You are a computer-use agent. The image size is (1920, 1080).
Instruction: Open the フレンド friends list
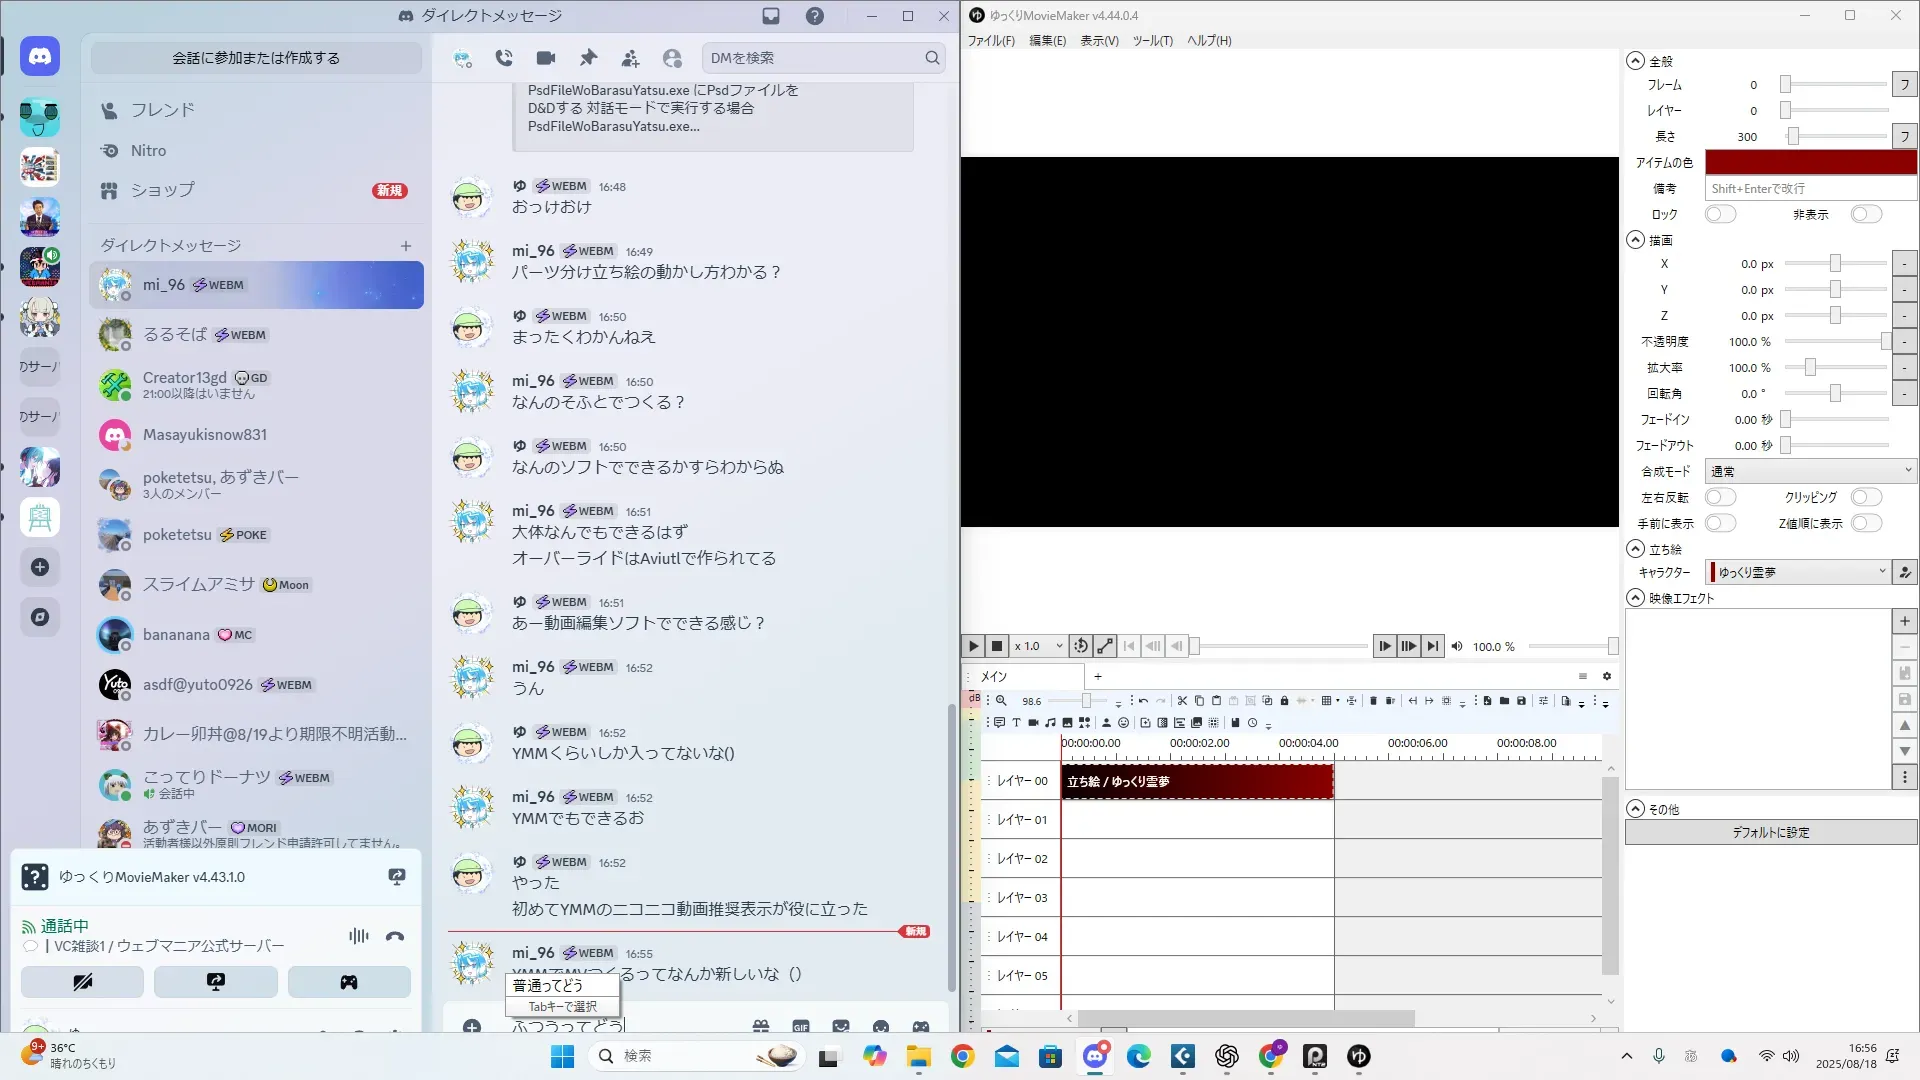162,110
